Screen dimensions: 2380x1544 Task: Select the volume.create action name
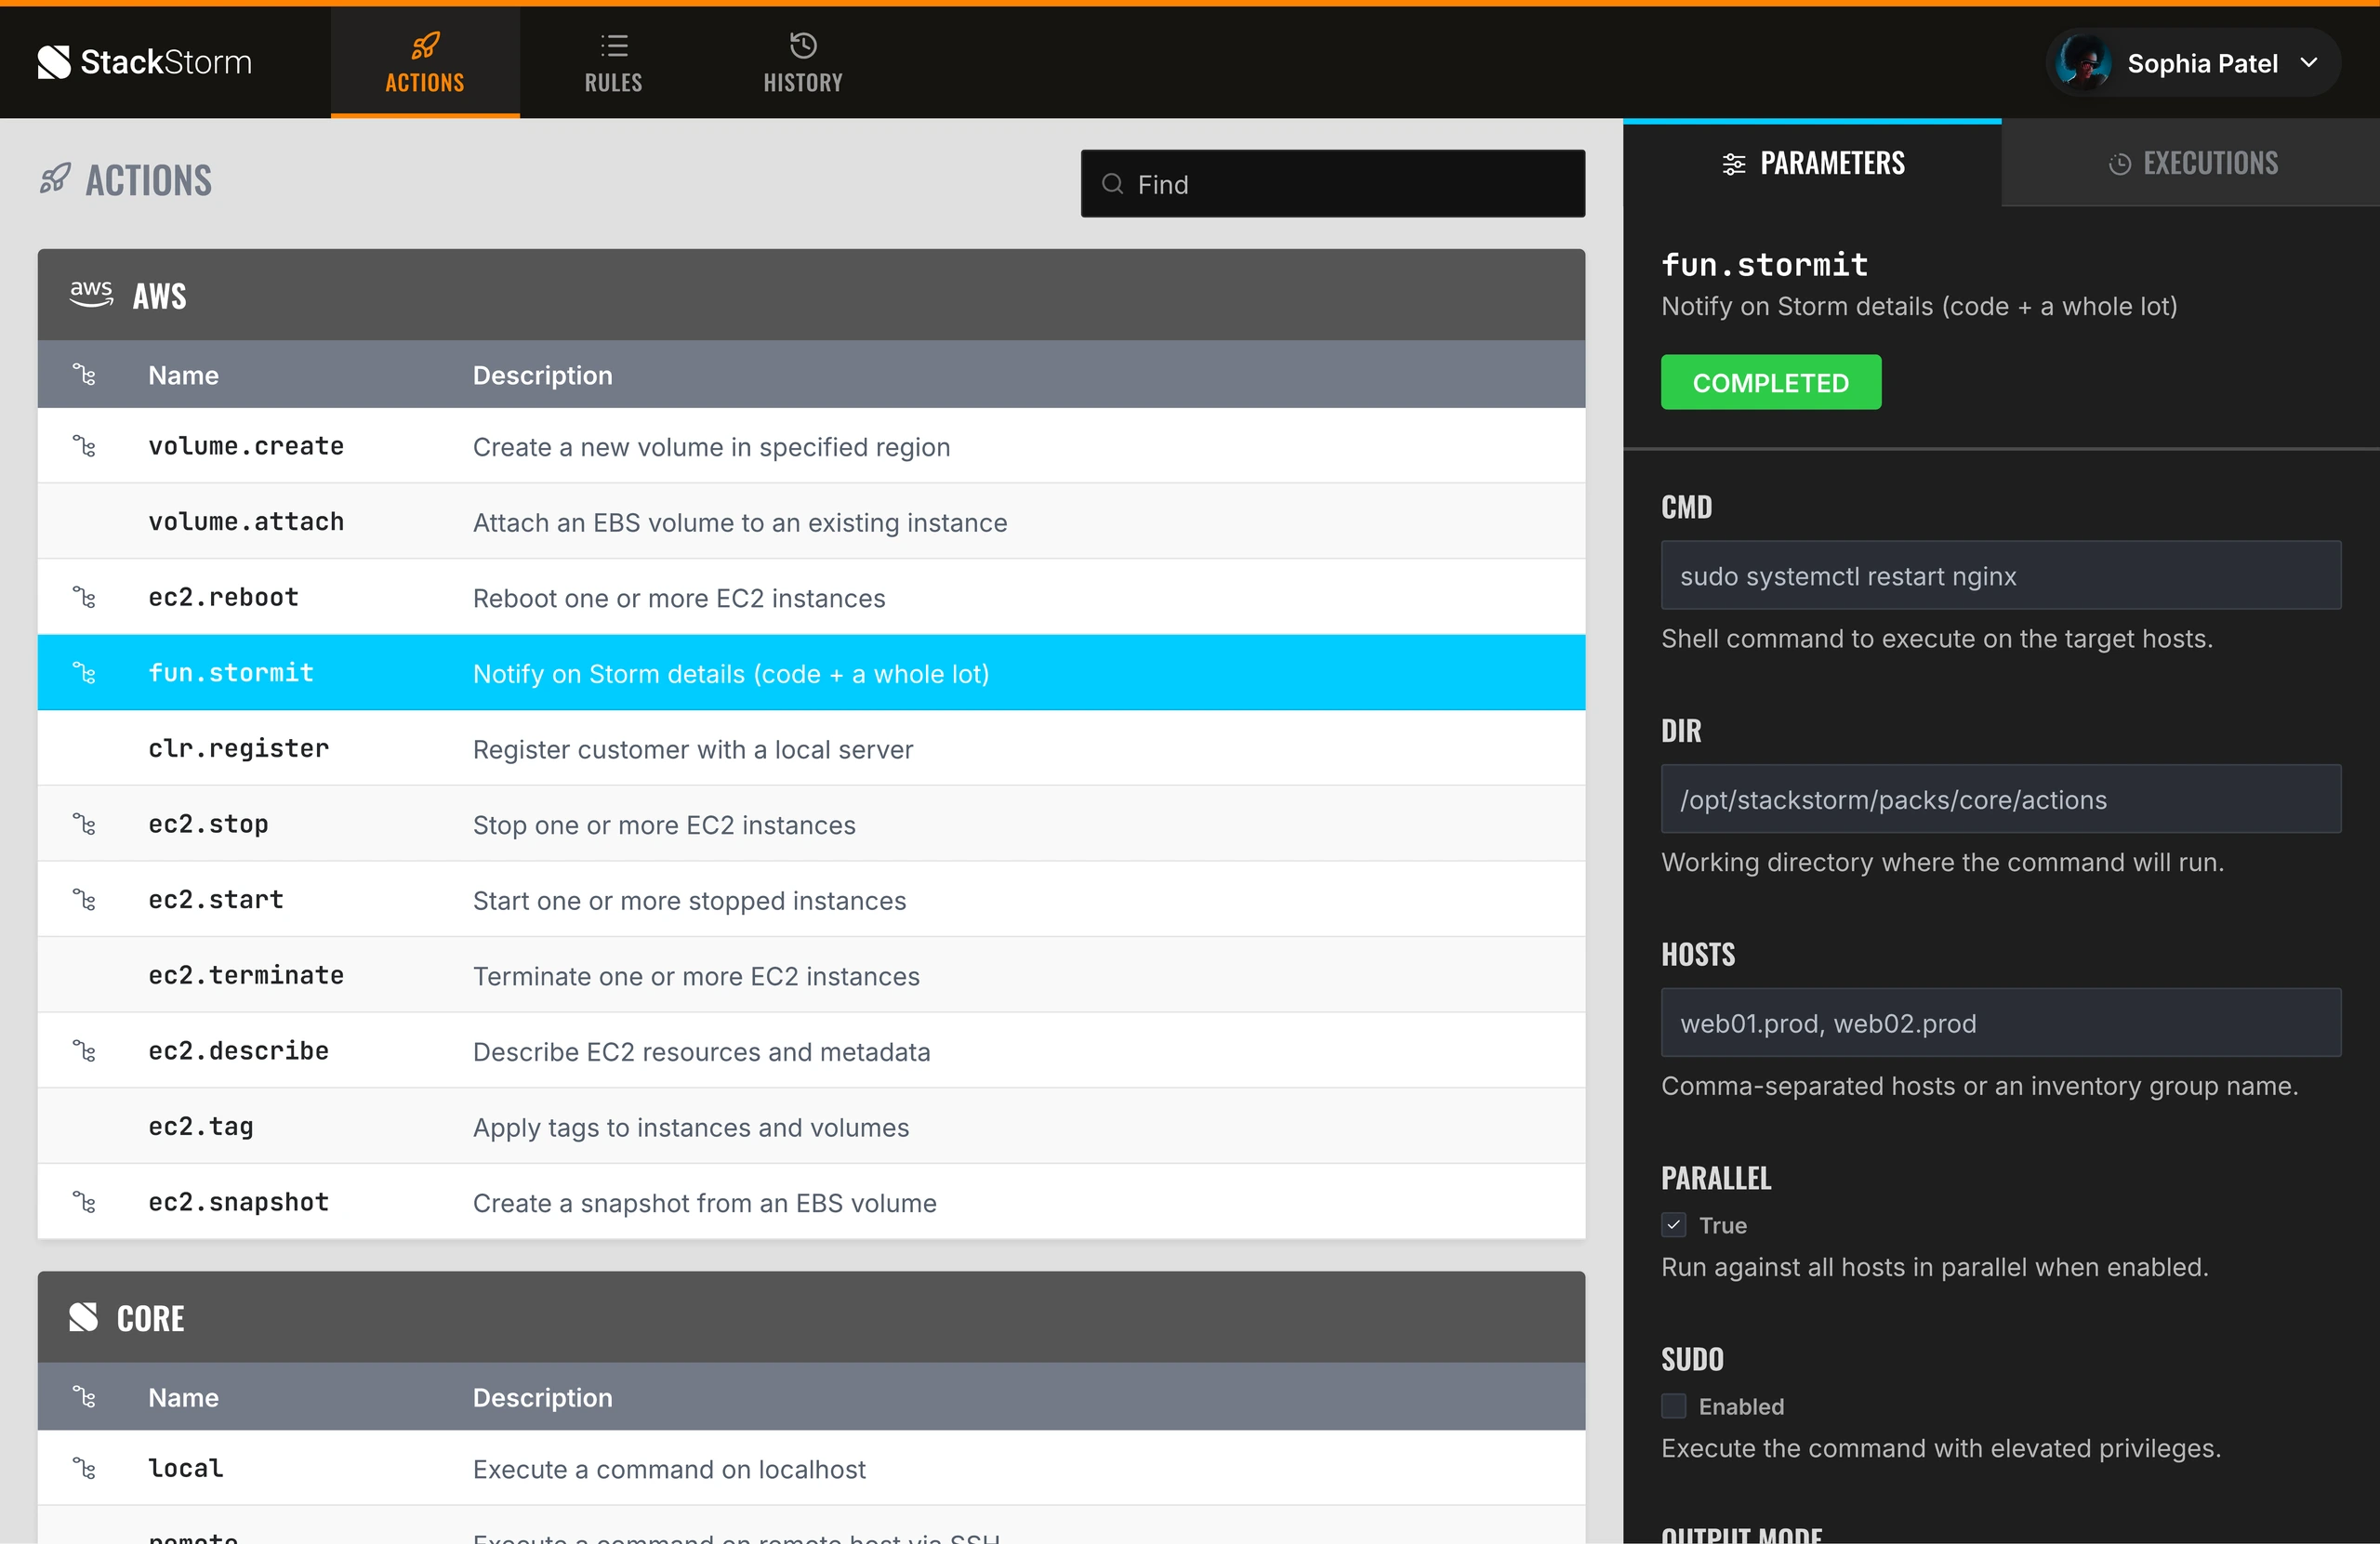tap(246, 446)
